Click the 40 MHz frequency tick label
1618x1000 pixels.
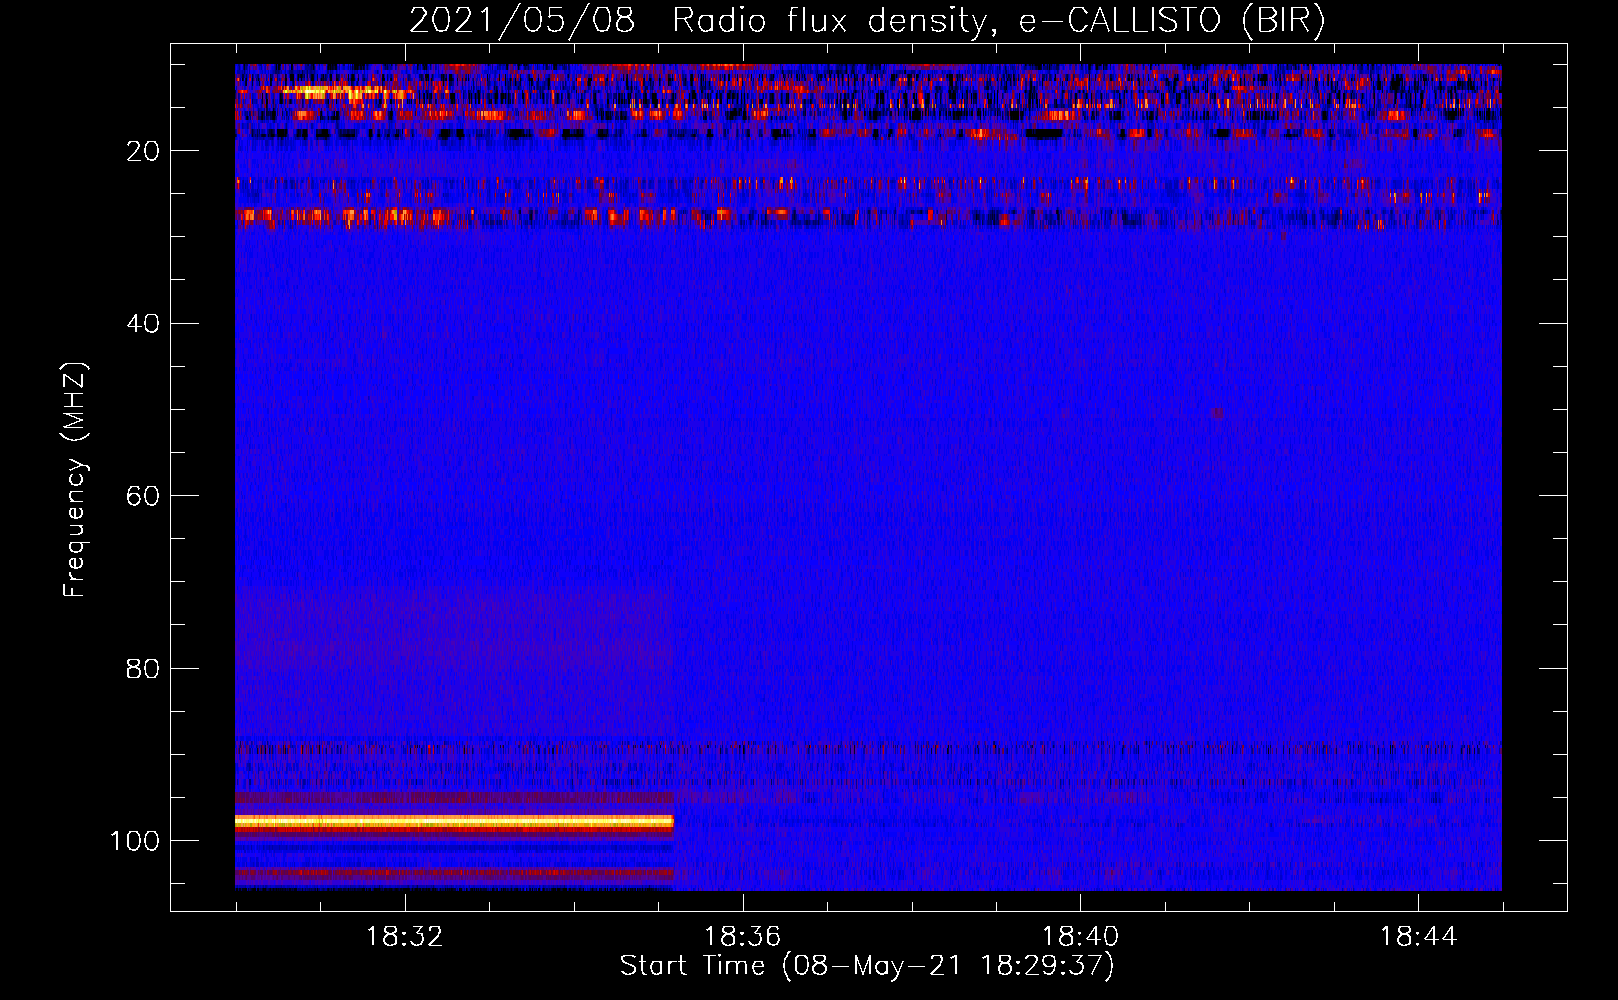143,324
